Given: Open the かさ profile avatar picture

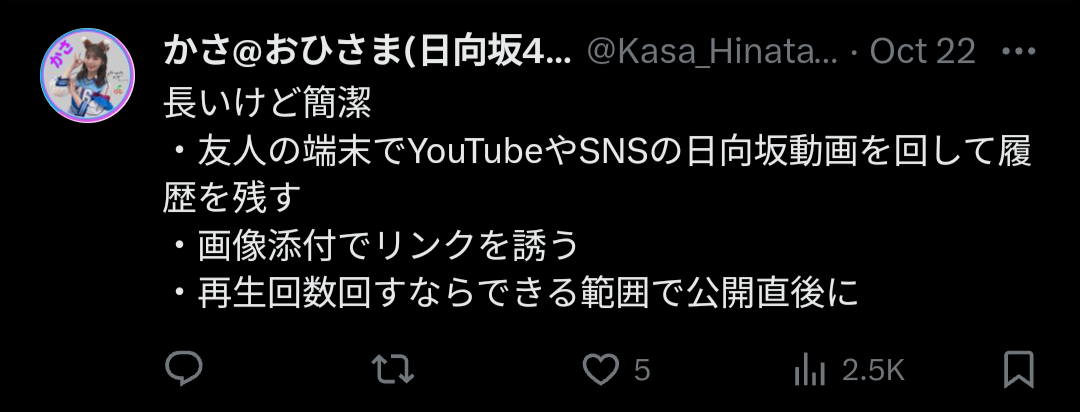Looking at the screenshot, I should 87,75.
